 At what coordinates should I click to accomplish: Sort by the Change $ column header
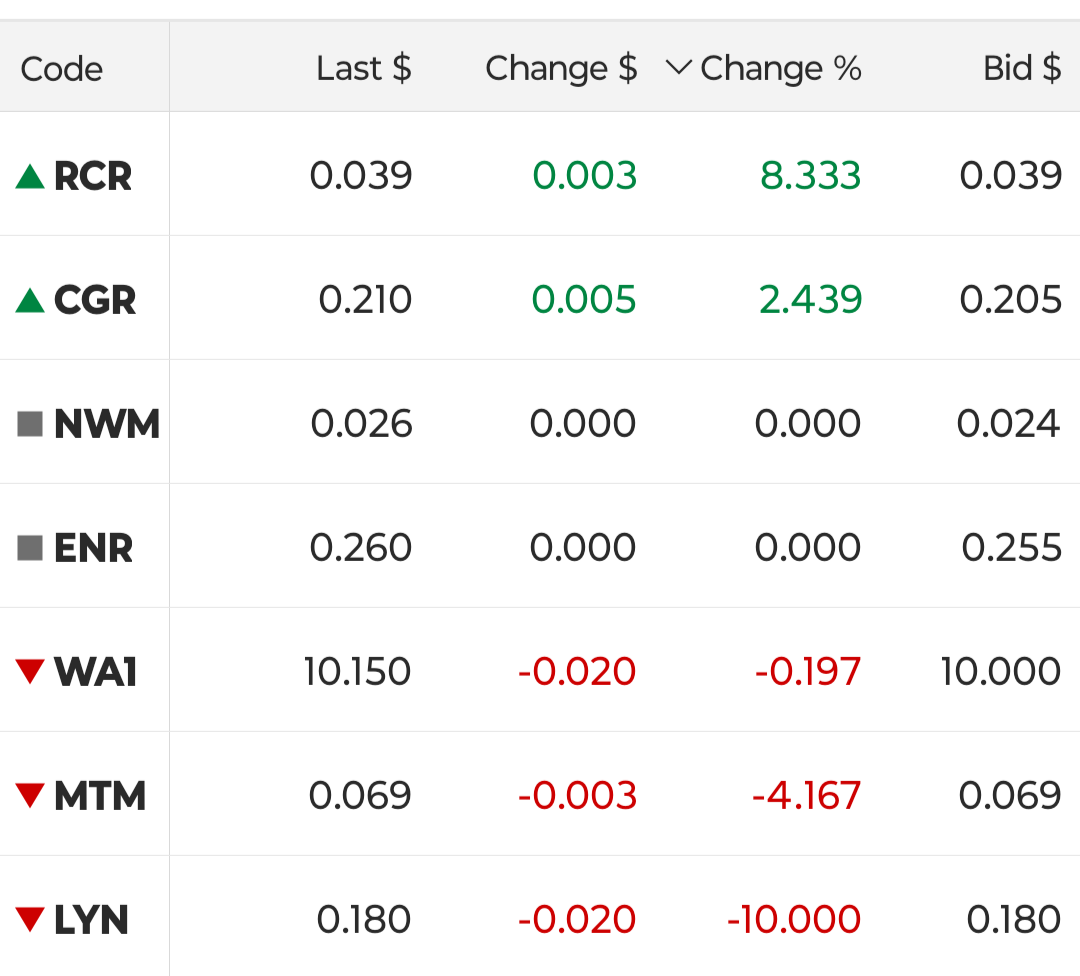pyautogui.click(x=561, y=68)
